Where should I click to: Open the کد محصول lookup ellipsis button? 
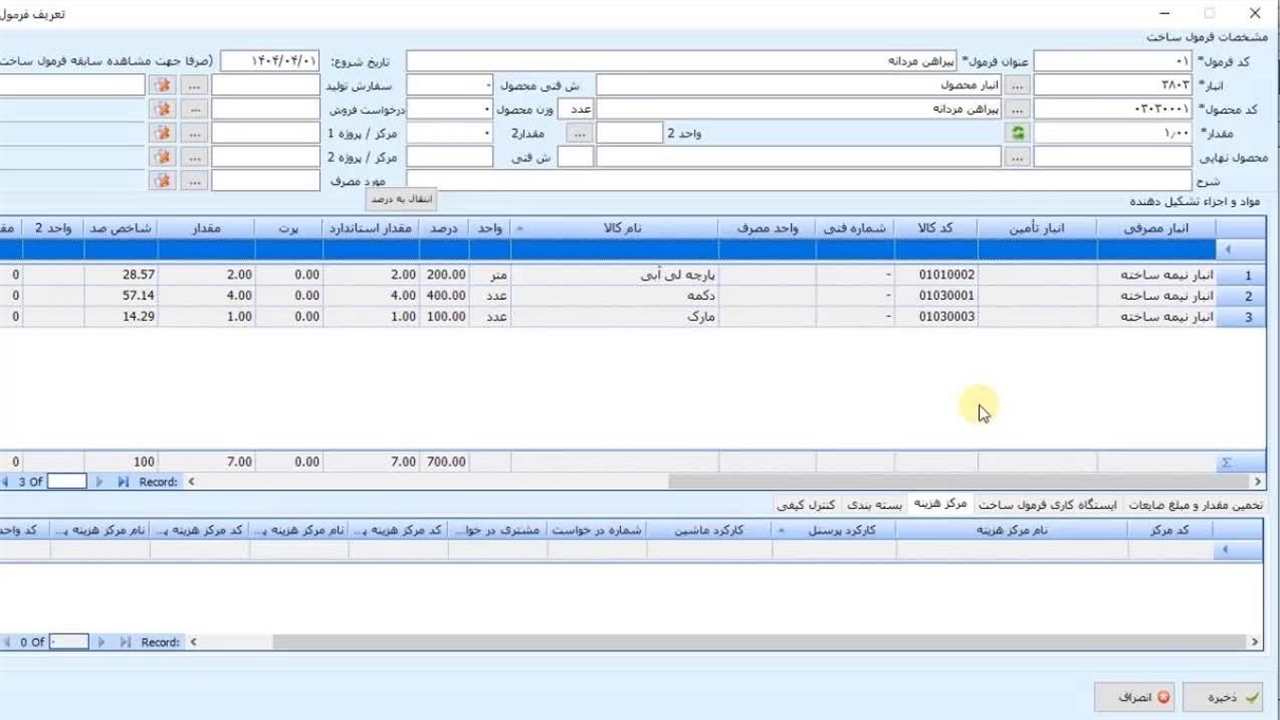(1018, 109)
